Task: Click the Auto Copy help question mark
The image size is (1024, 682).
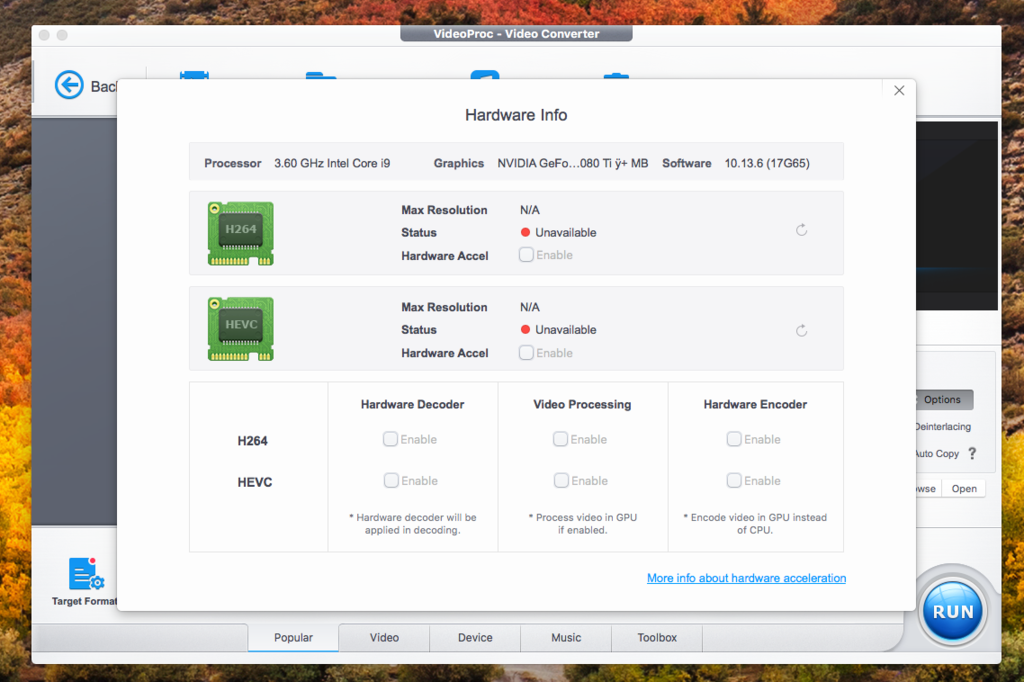Action: pyautogui.click(x=971, y=453)
